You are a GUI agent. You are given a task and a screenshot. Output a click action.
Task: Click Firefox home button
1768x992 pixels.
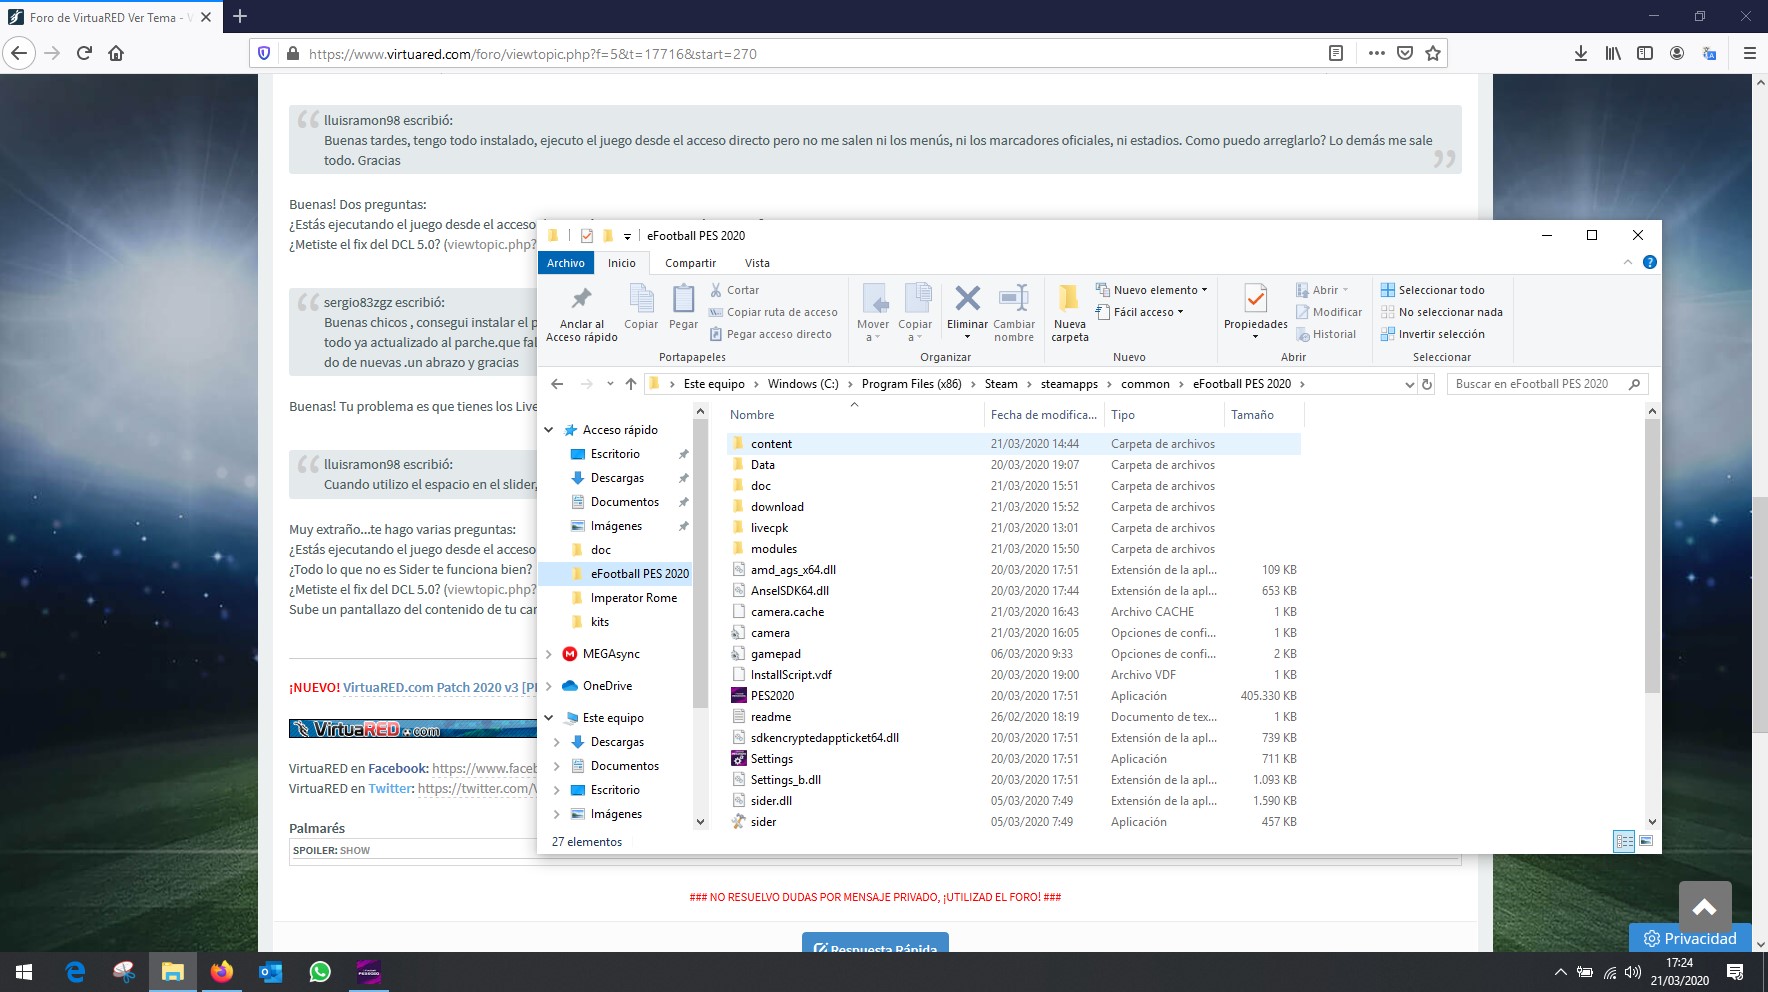tap(116, 53)
